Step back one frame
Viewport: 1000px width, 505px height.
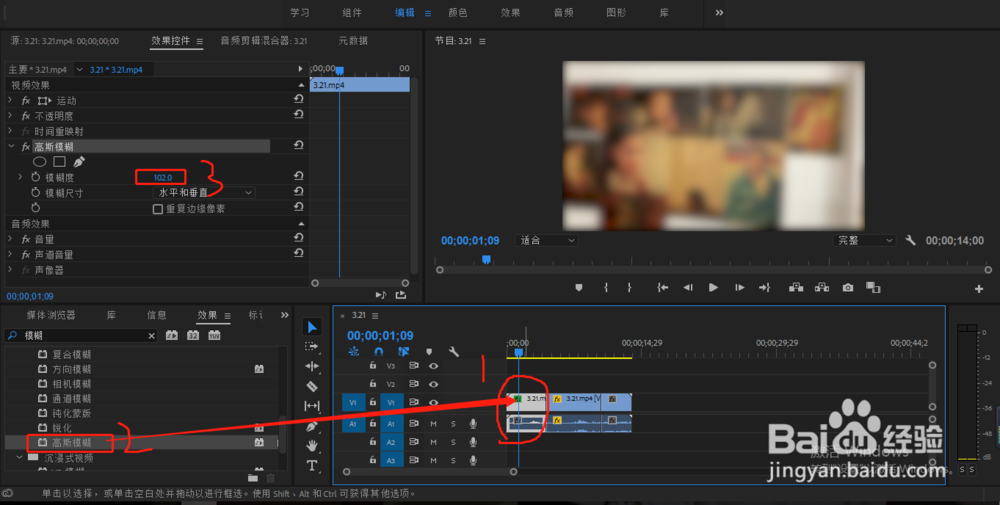pos(688,288)
